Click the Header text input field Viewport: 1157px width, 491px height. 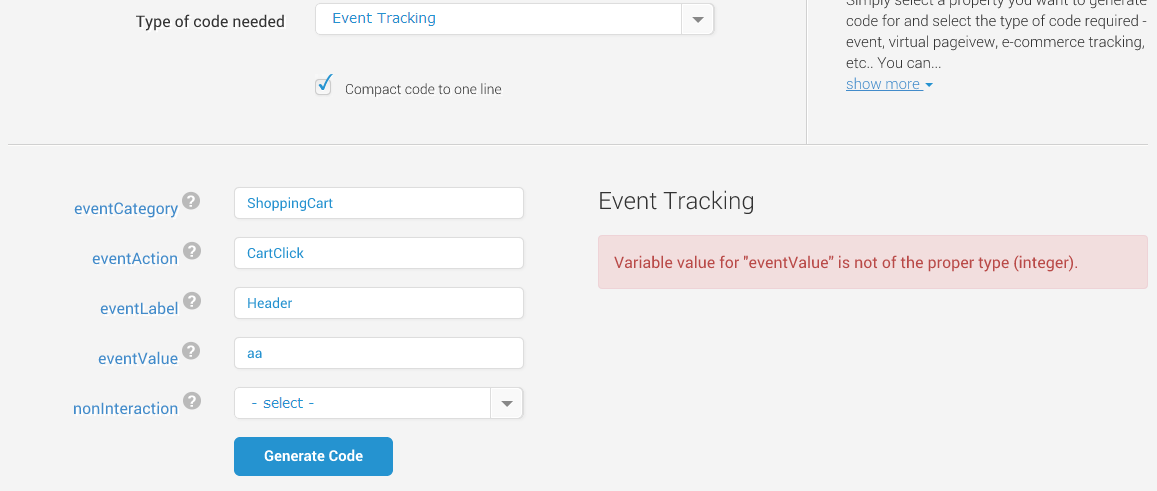379,303
